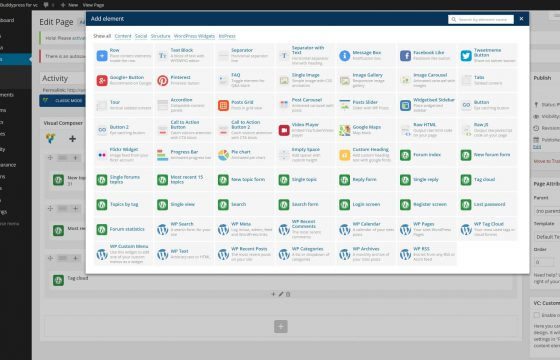Click the search by element name field
Image resolution: width=560 pixels, height=360 pixels.
[x=481, y=19]
